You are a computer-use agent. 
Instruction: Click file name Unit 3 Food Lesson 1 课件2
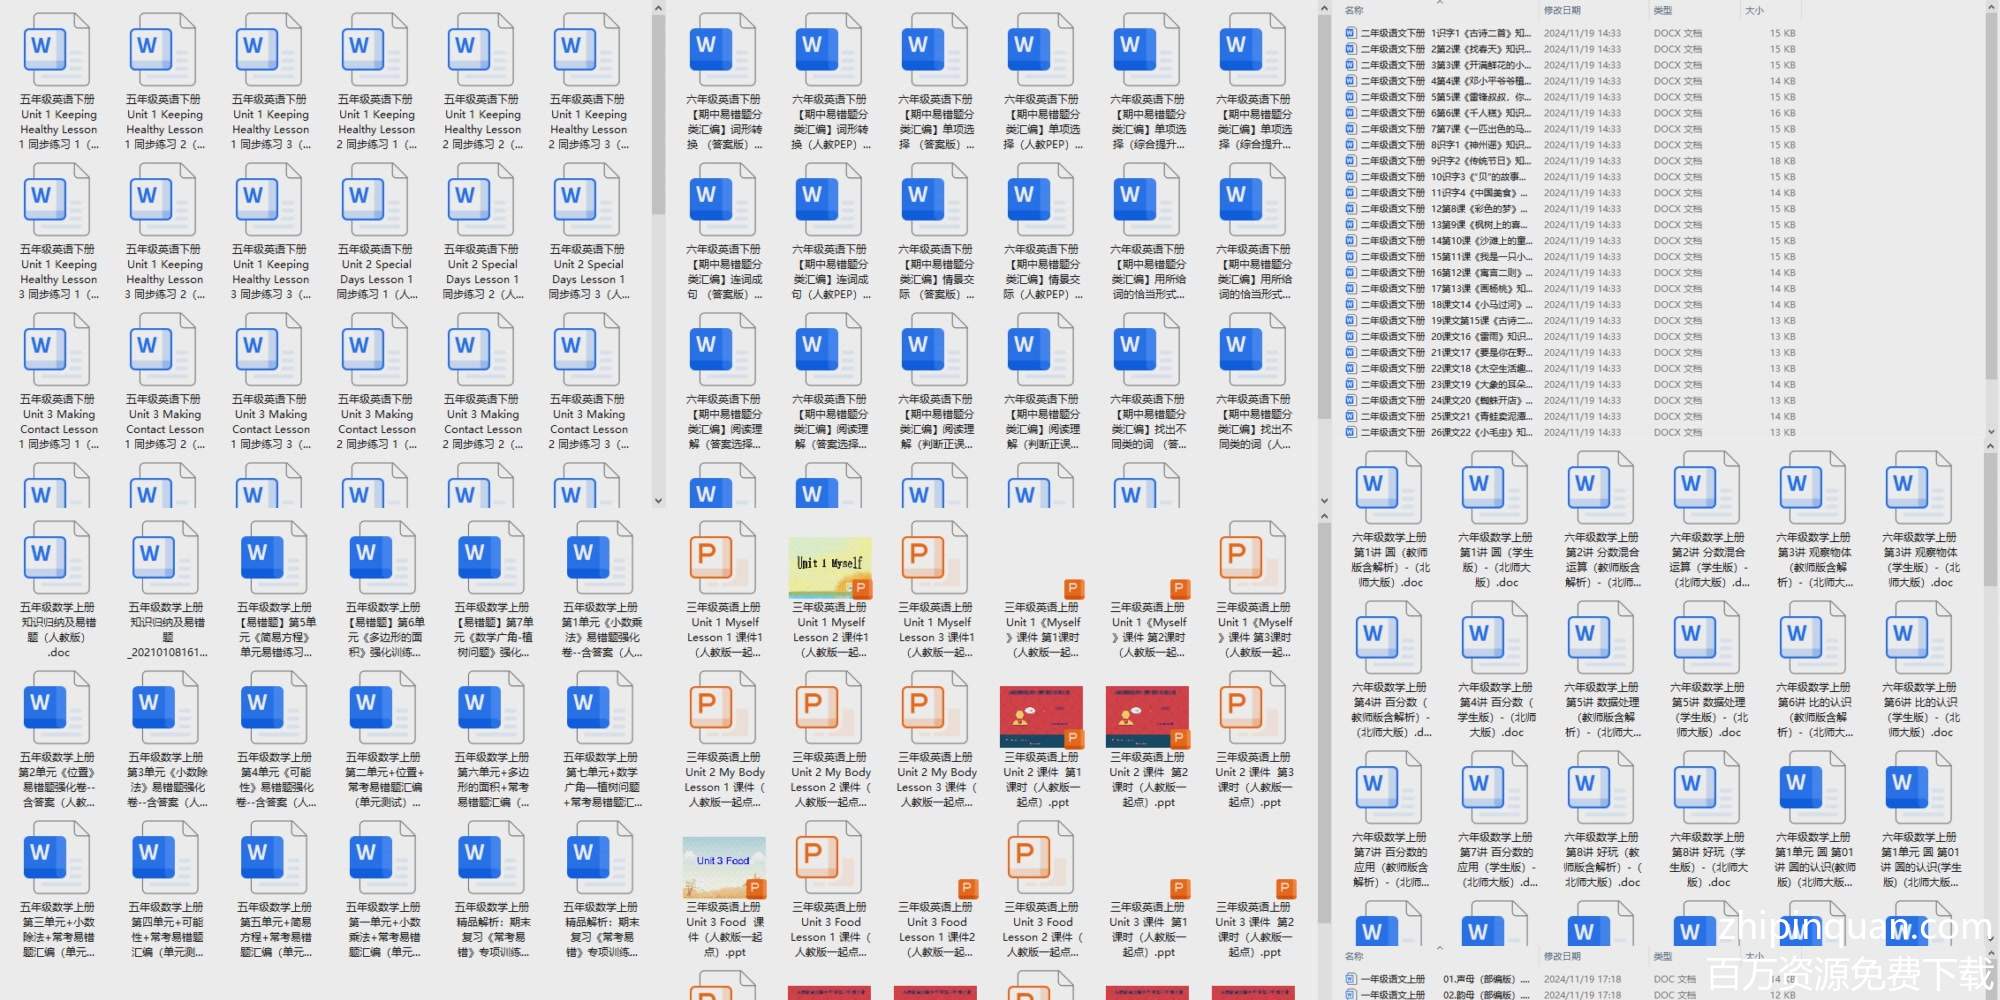click(x=935, y=930)
